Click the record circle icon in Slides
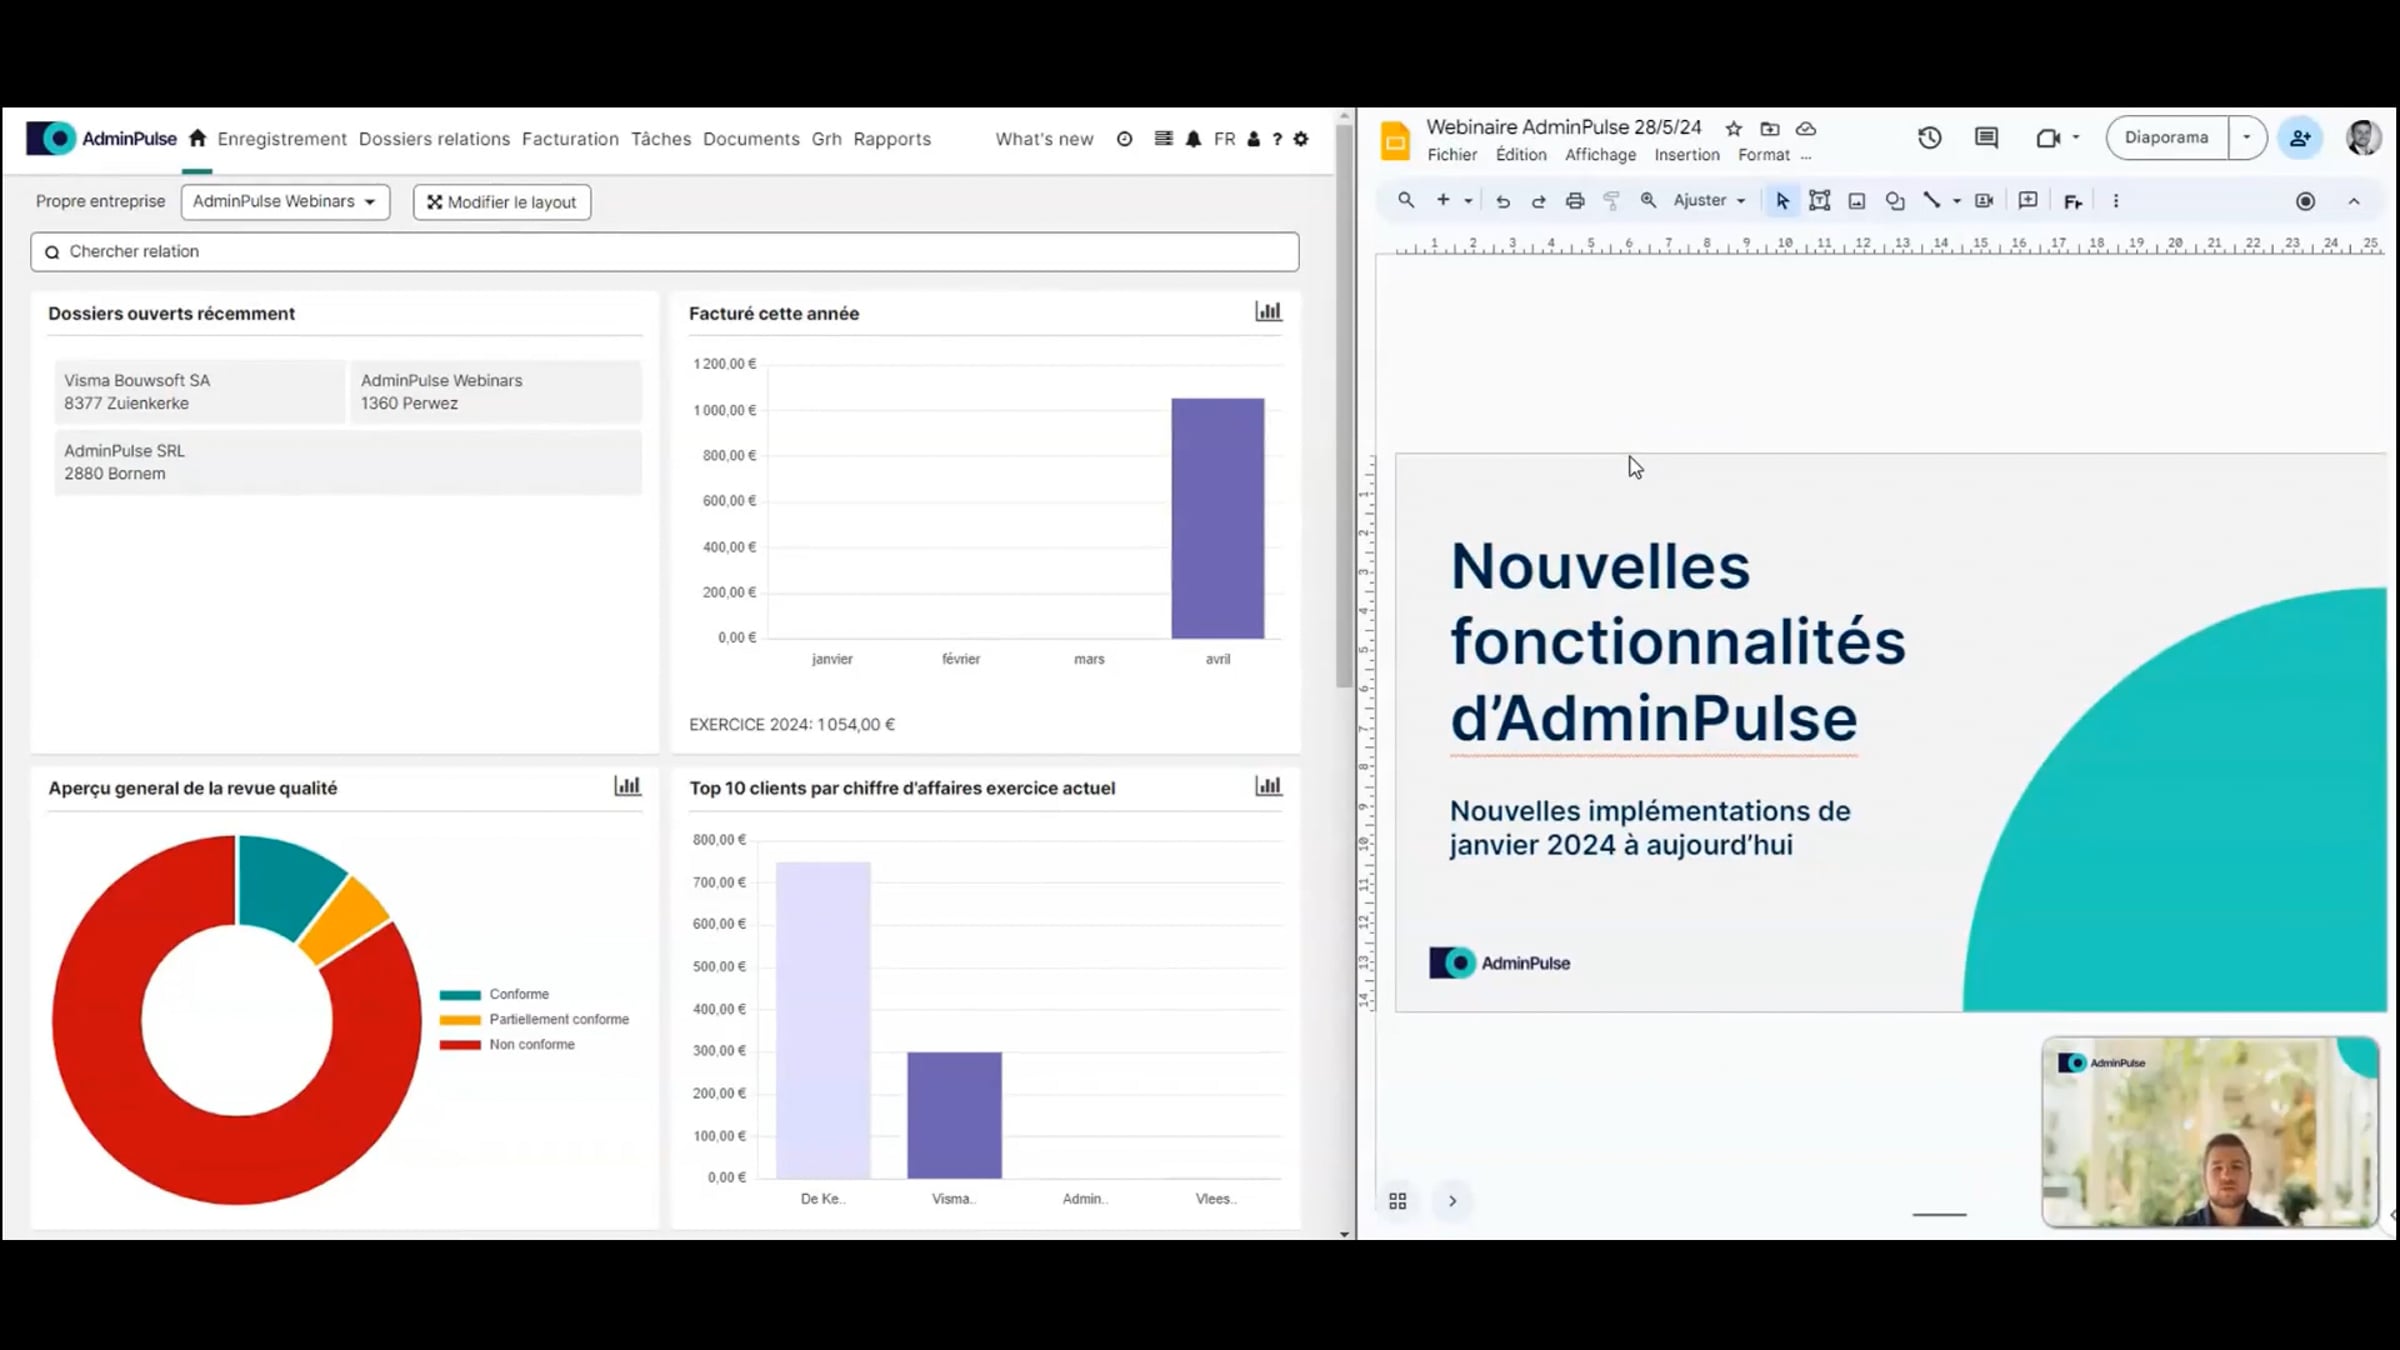 point(2305,201)
